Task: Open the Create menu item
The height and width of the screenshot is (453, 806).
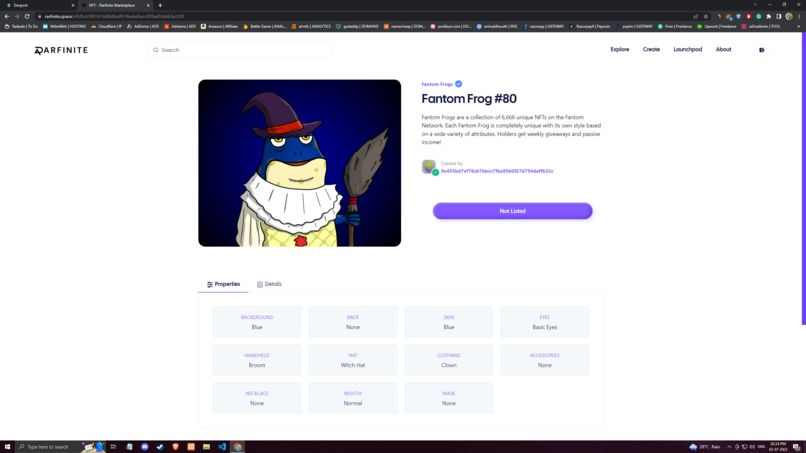Action: (651, 49)
